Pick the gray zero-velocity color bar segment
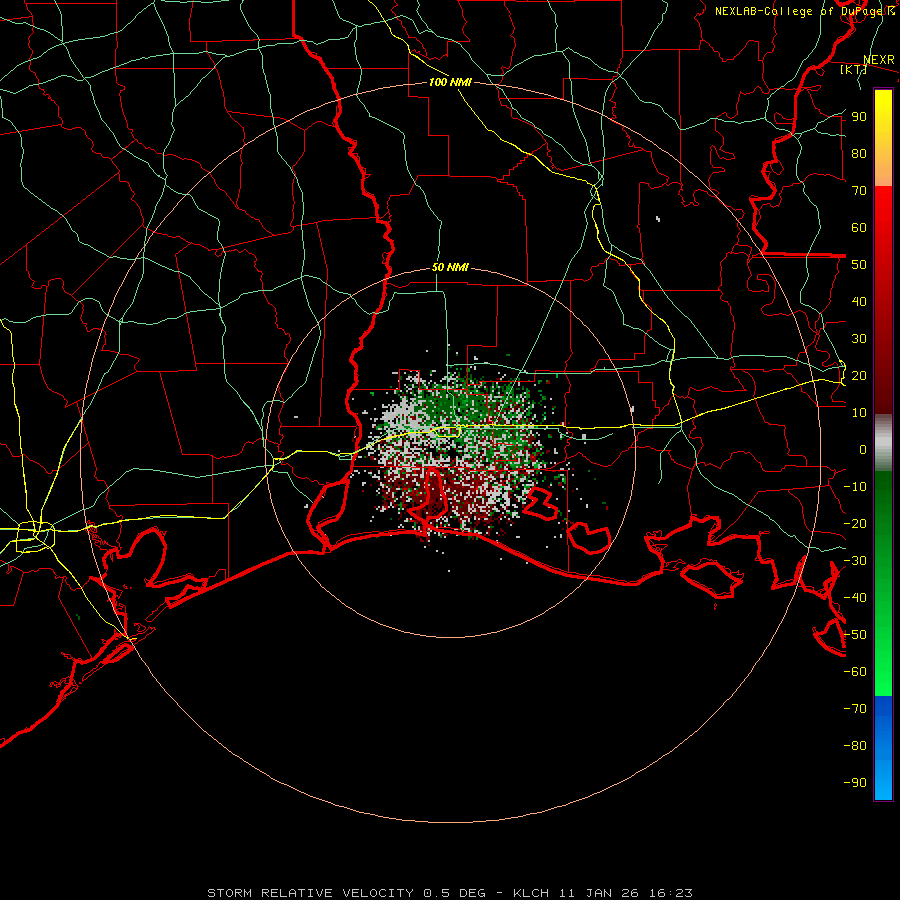The image size is (900, 900). pyautogui.click(x=883, y=443)
